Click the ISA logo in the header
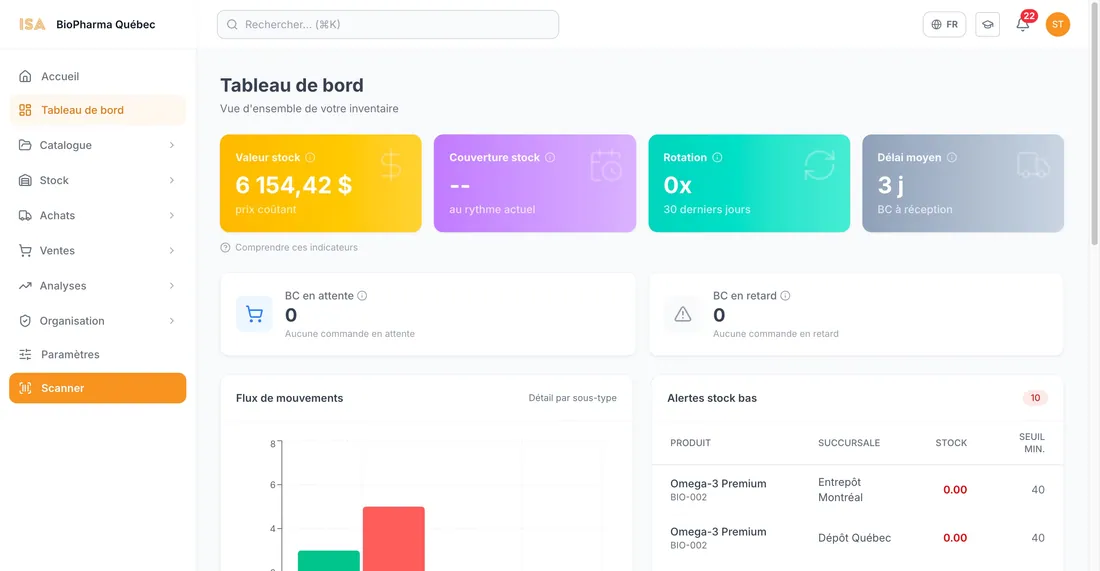The height and width of the screenshot is (571, 1100). click(32, 25)
